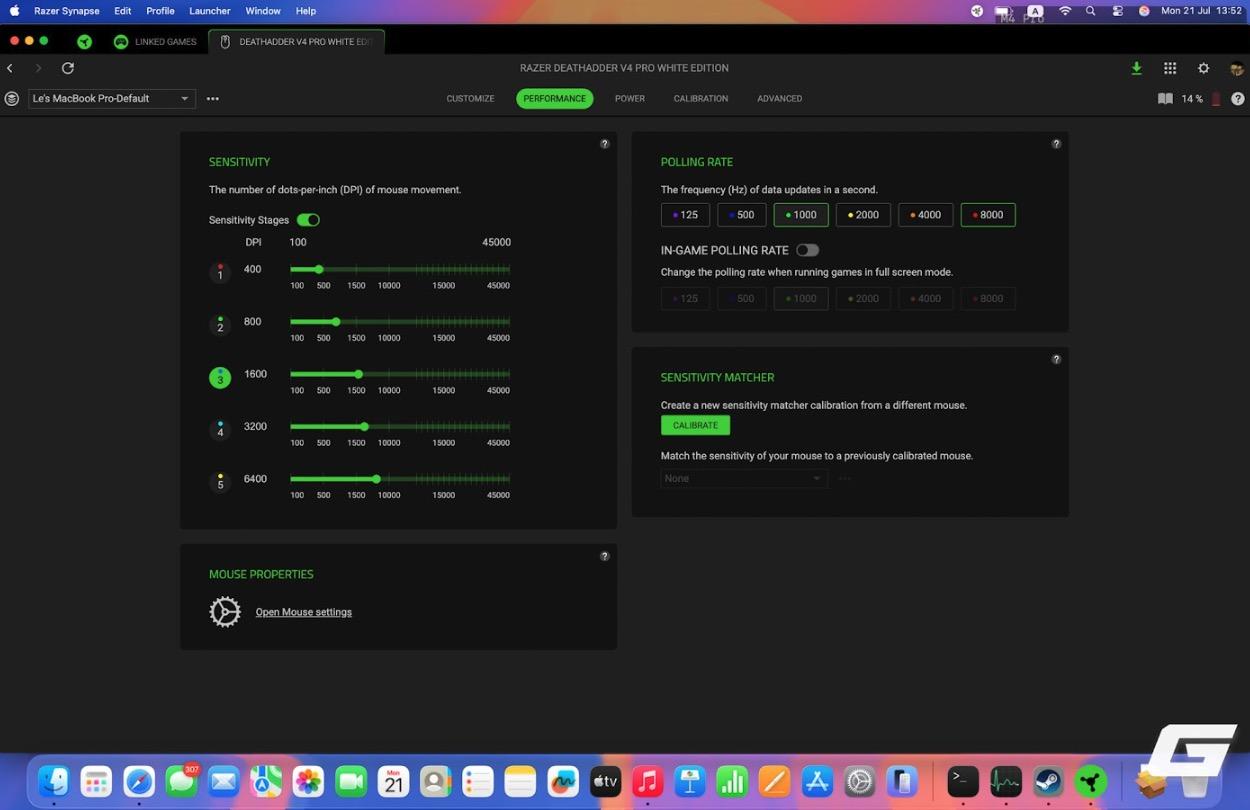The height and width of the screenshot is (810, 1250).
Task: Open the user guide book icon
Action: click(x=1165, y=99)
